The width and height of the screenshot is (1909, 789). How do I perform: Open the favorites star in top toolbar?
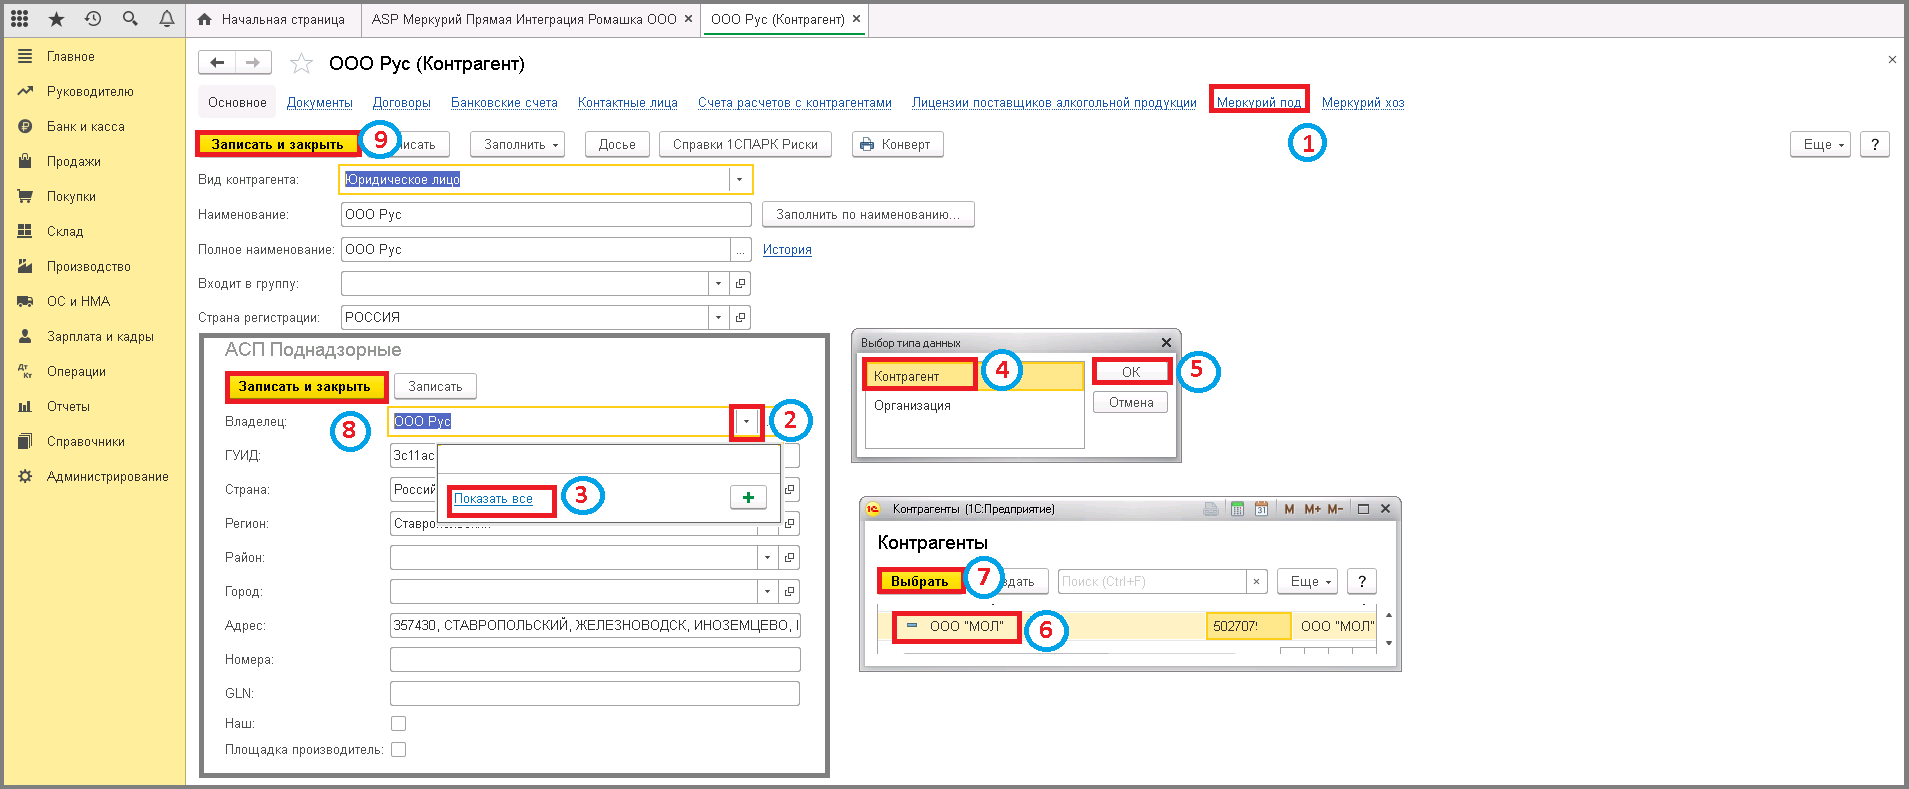(56, 19)
